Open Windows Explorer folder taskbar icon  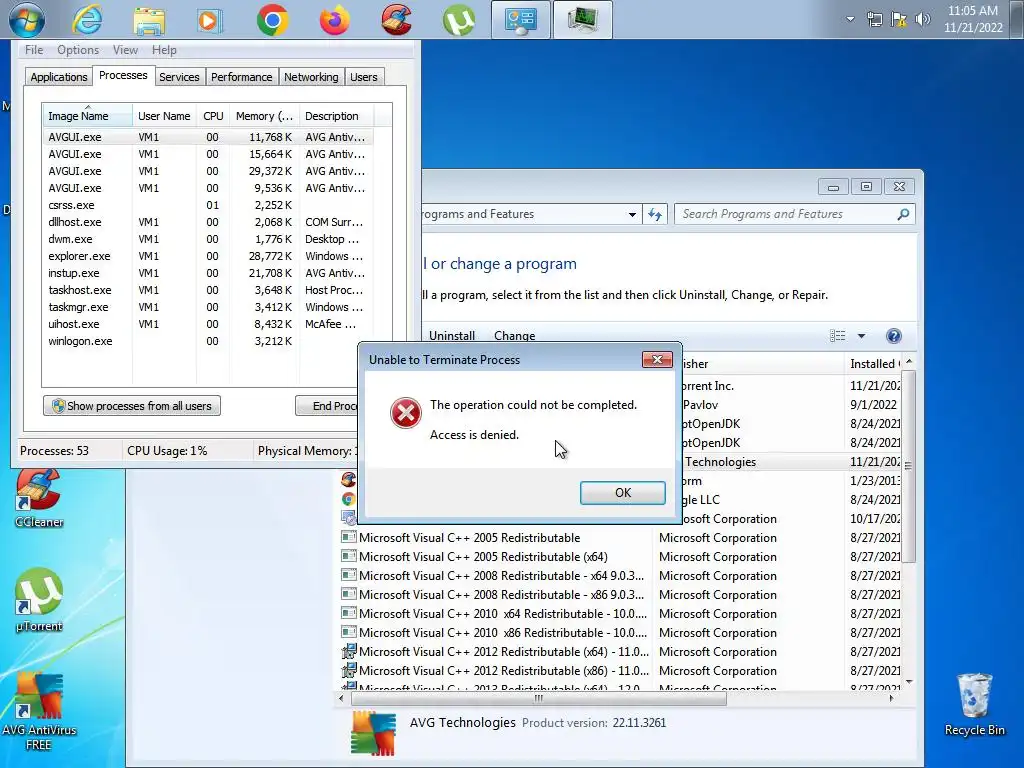click(149, 20)
